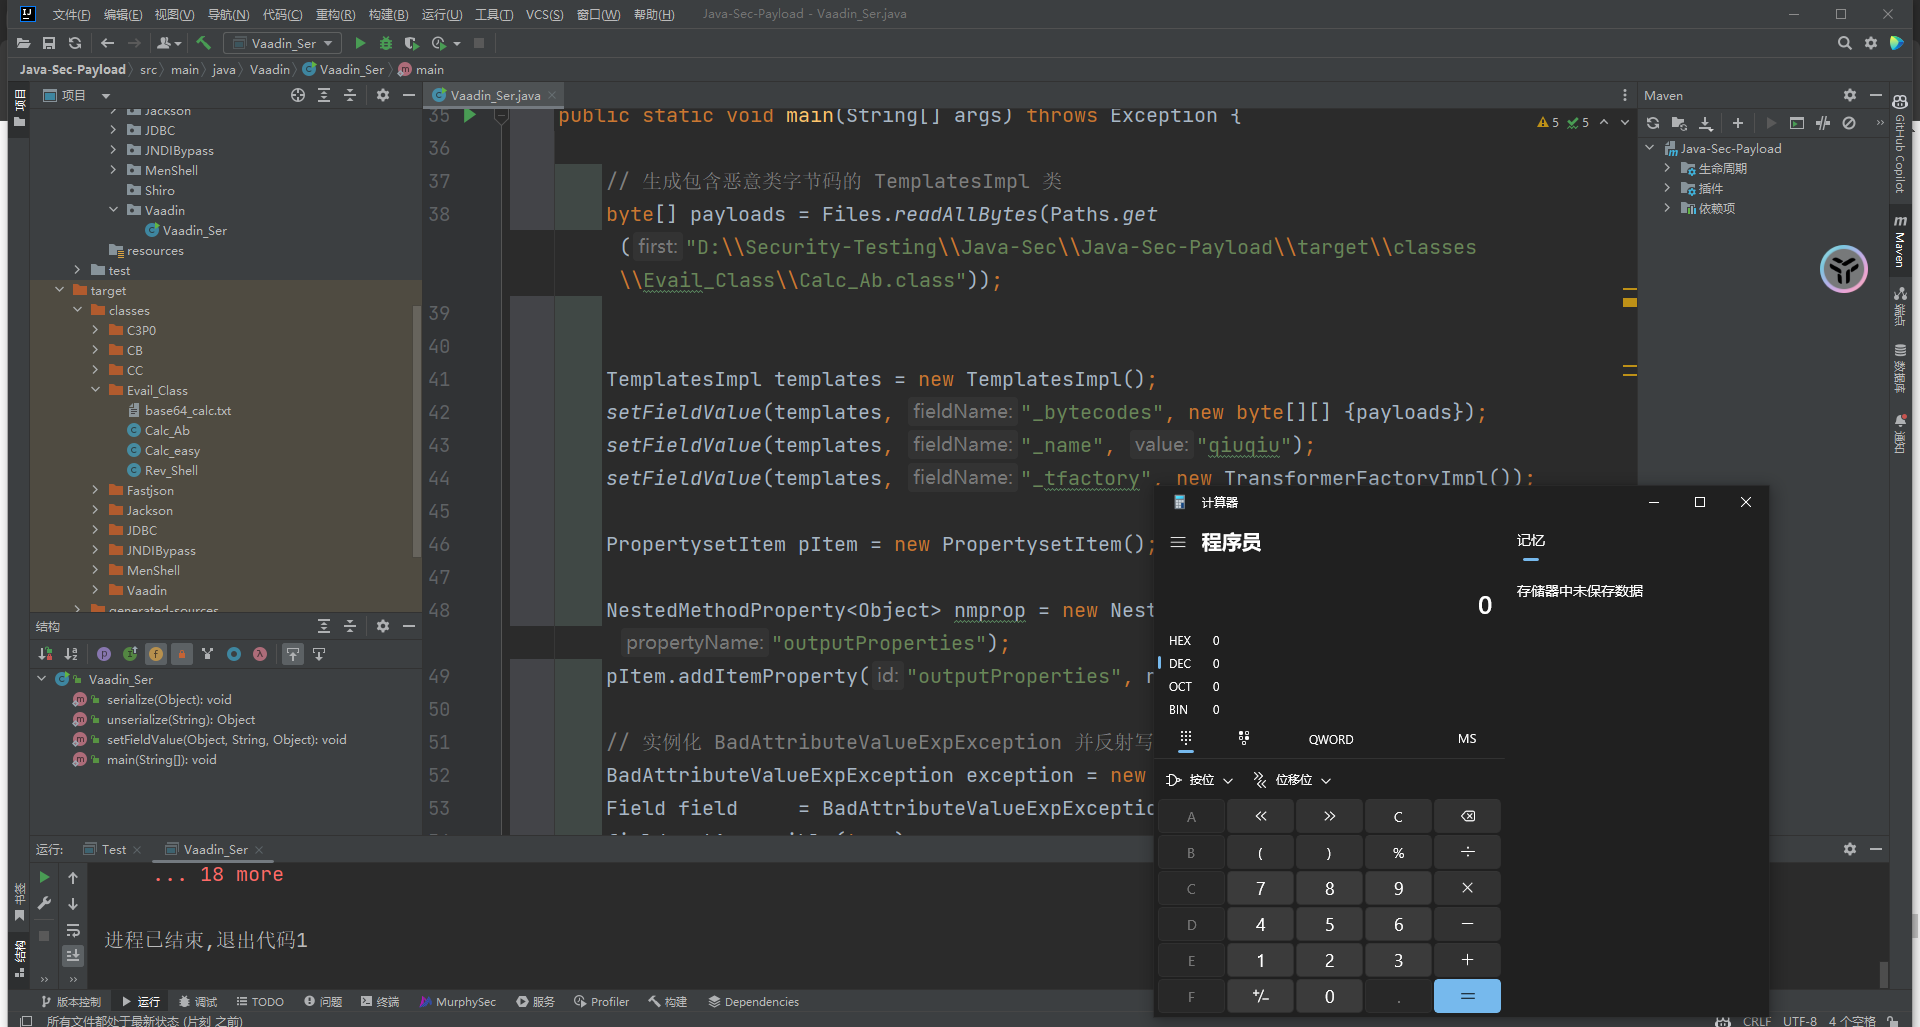Click run console vertical scrollbar thumb
The width and height of the screenshot is (1920, 1027).
[1883, 974]
